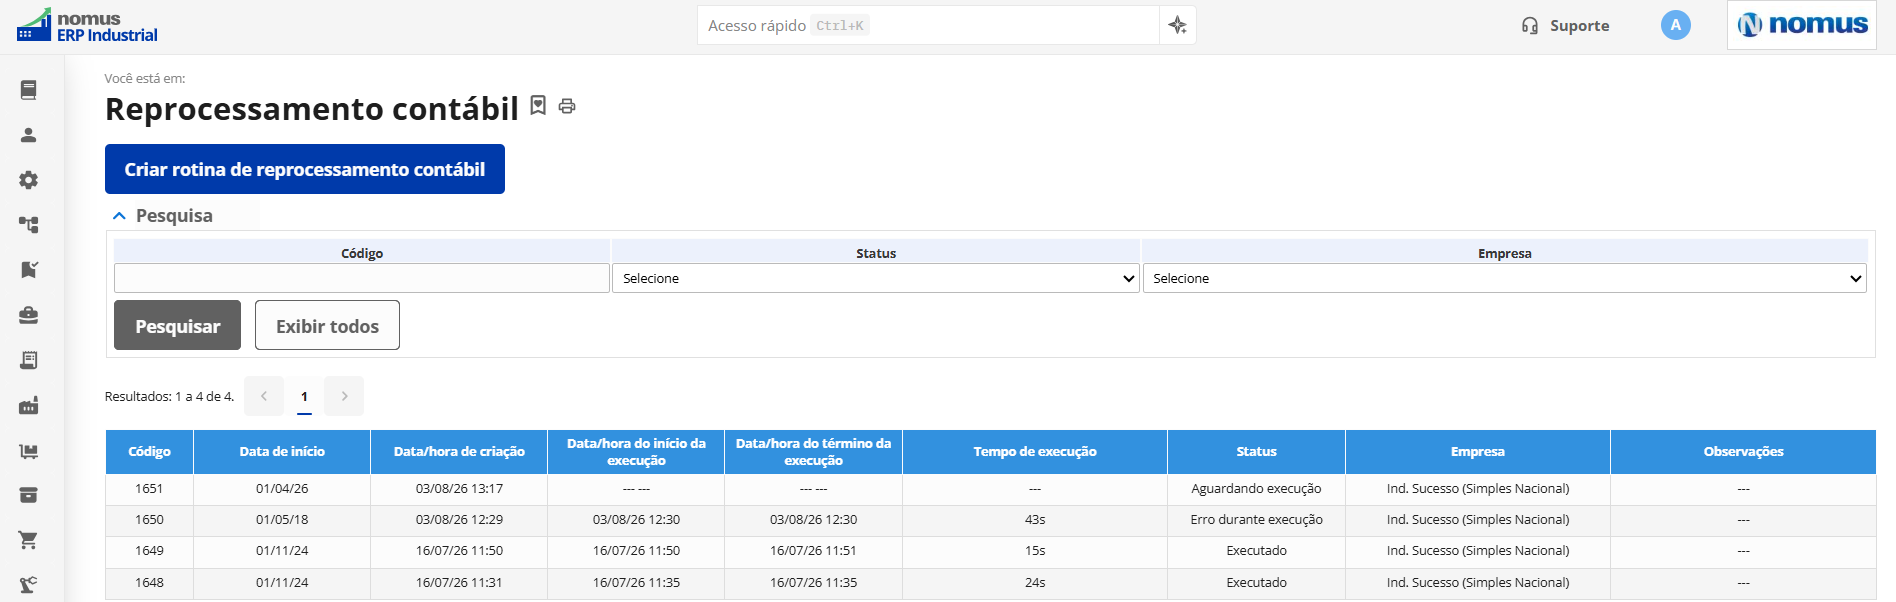1896x602 pixels.
Task: Click the Observações column header
Action: point(1743,451)
